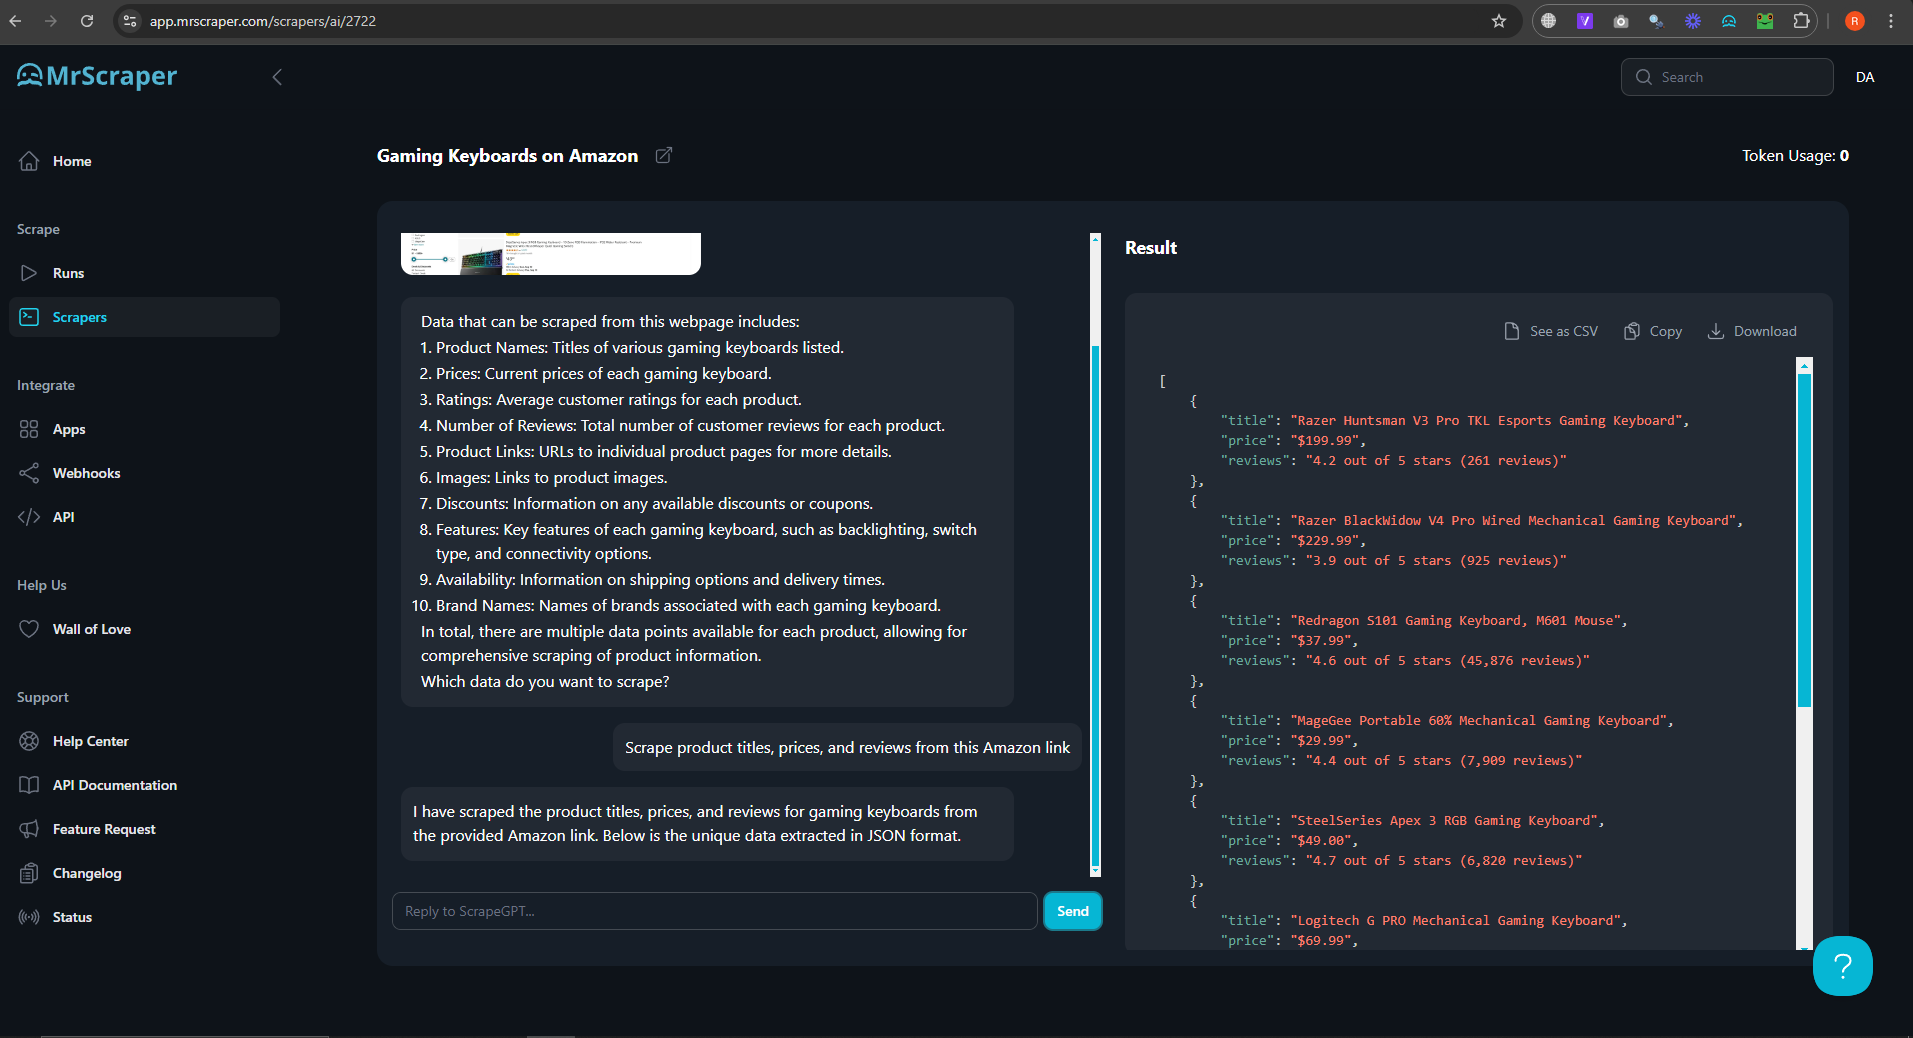Viewport: 1913px width, 1038px height.
Task: Open the help question mark bubble
Action: [x=1842, y=966]
